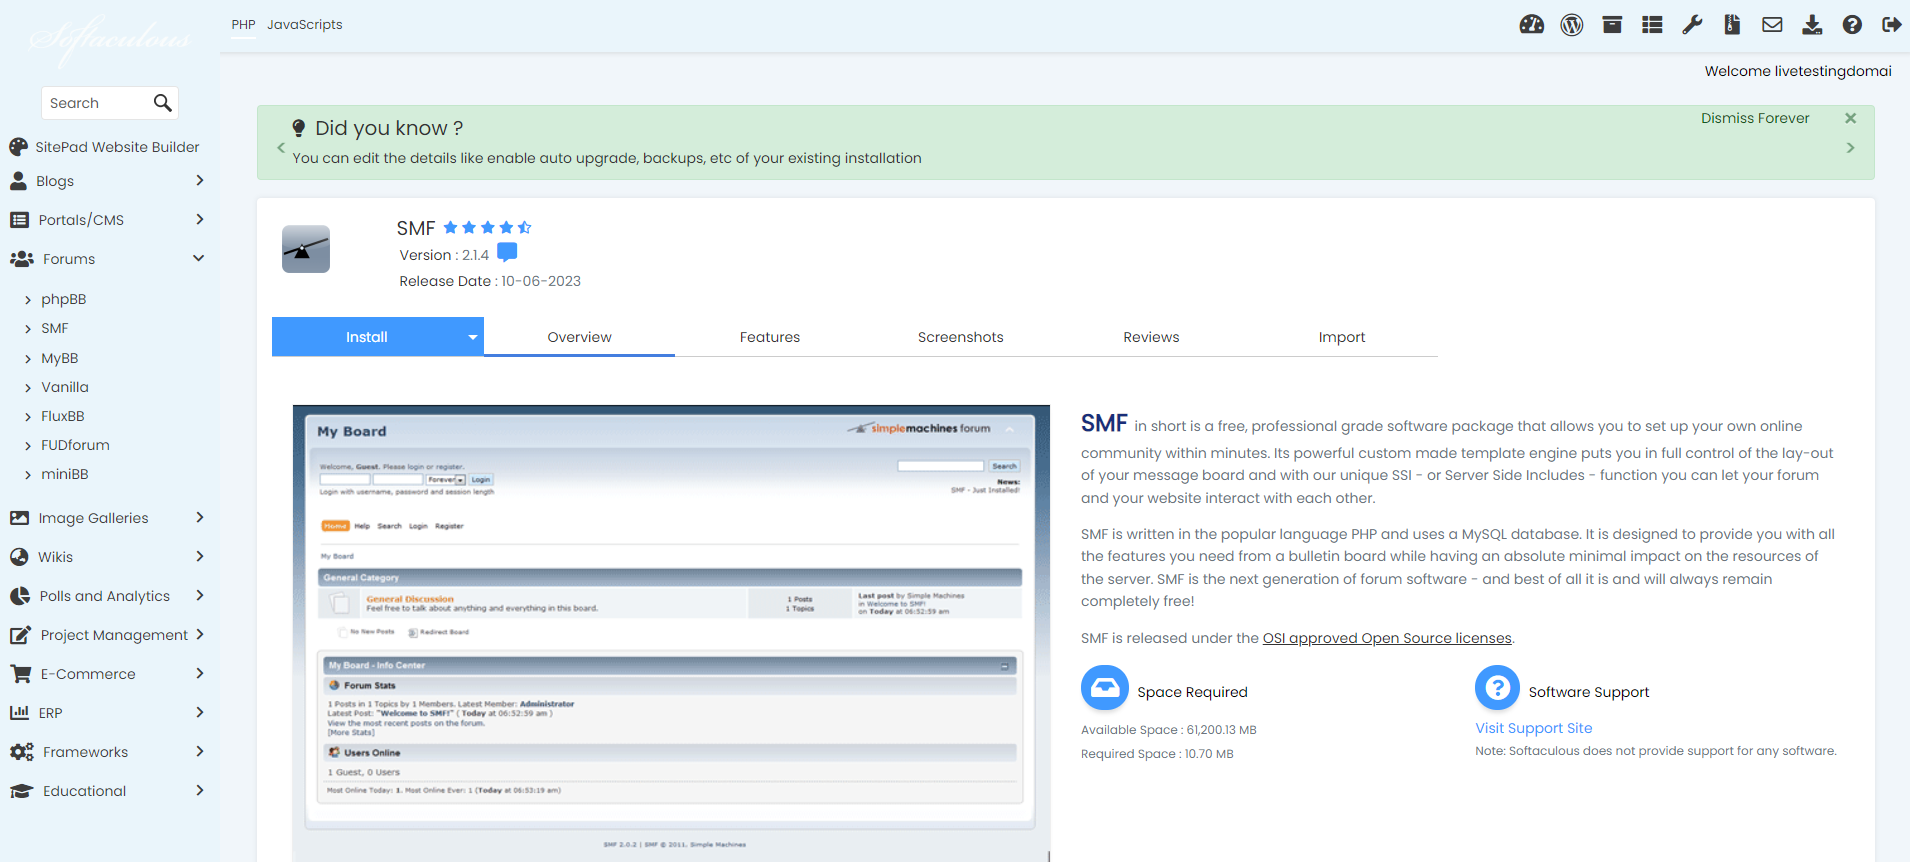Viewport: 1910px width, 862px height.
Task: Click the SMF application logo icon
Action: click(306, 249)
